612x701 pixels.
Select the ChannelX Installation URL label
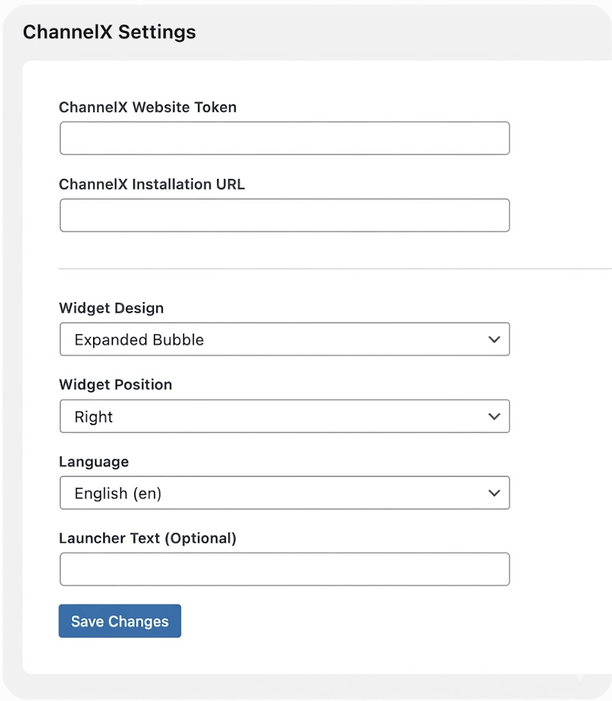(152, 184)
